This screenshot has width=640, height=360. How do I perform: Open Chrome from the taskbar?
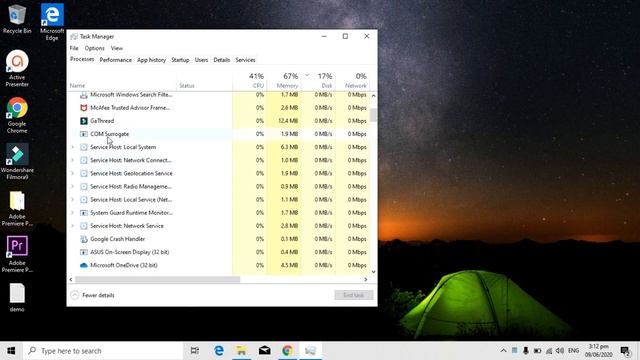(x=287, y=351)
